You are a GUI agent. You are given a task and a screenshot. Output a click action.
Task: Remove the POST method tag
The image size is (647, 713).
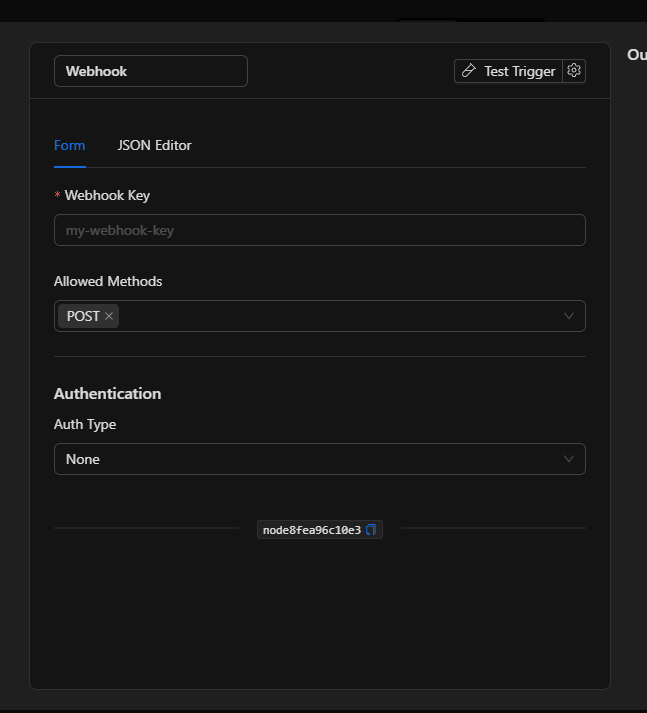point(109,316)
